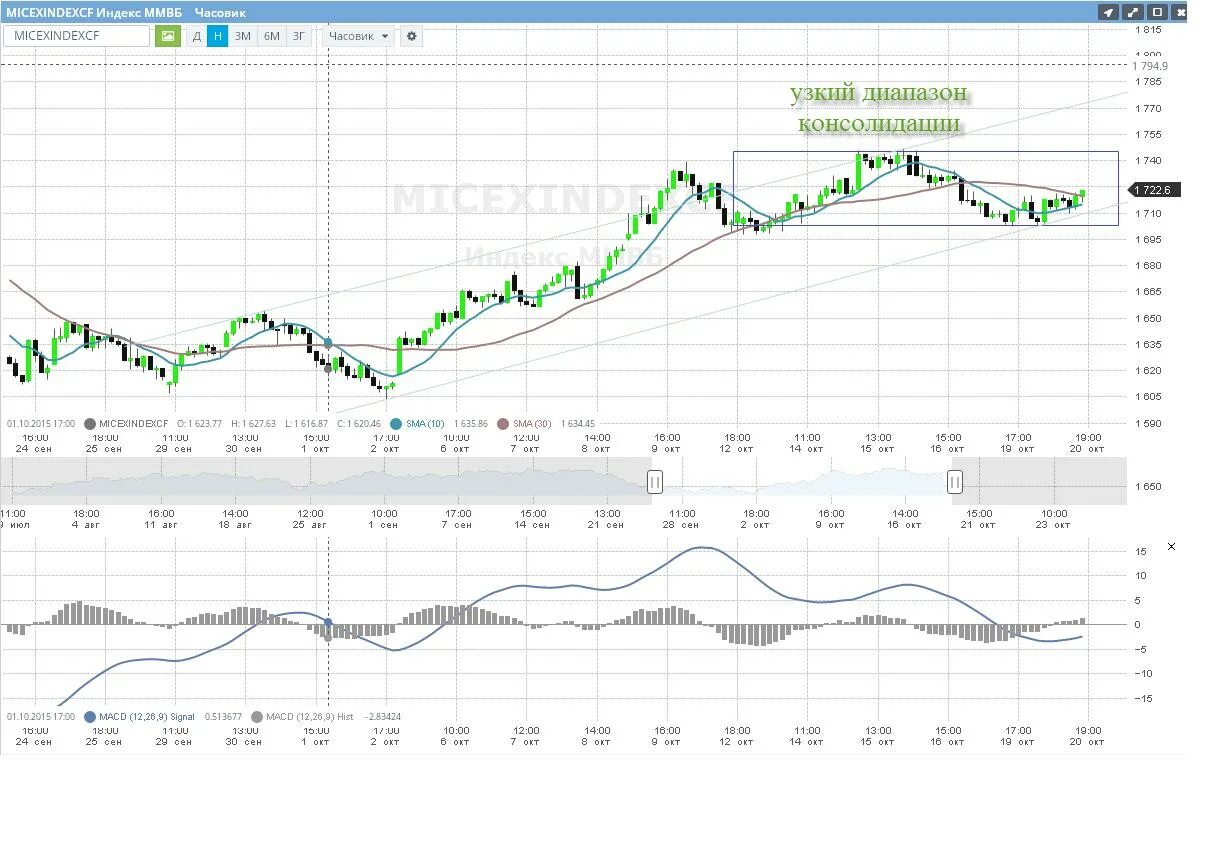Screen dimensions: 1212x860
Task: Select the 6М six-month period button
Action: (x=271, y=36)
